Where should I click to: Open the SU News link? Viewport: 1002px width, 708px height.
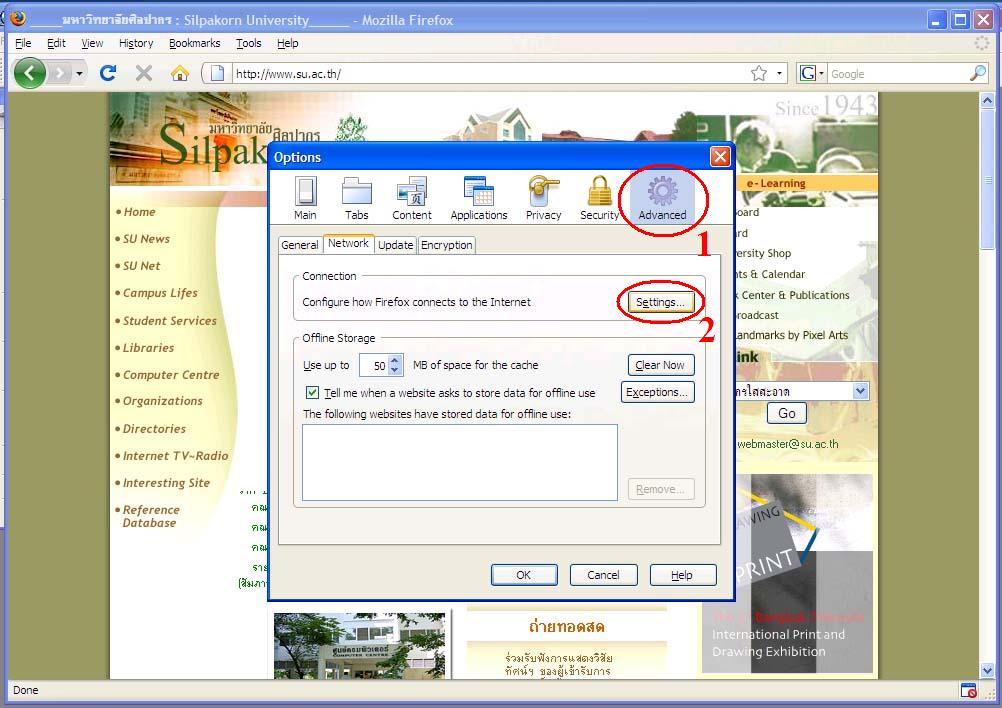click(146, 238)
